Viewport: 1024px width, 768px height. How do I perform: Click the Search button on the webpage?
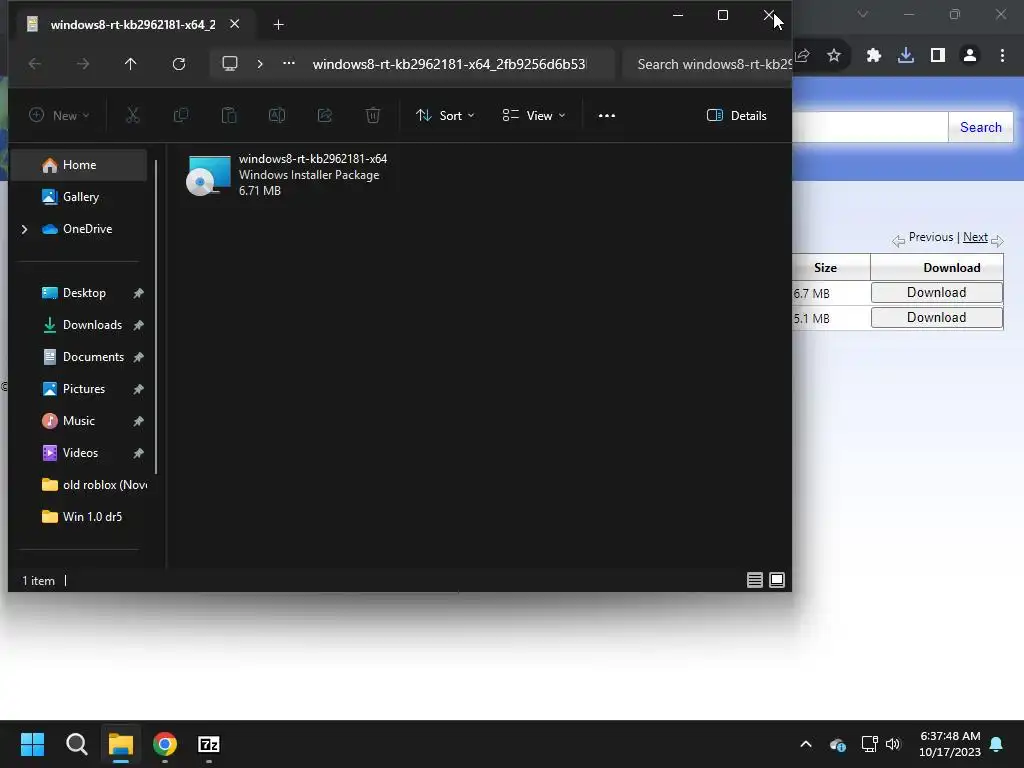[980, 127]
